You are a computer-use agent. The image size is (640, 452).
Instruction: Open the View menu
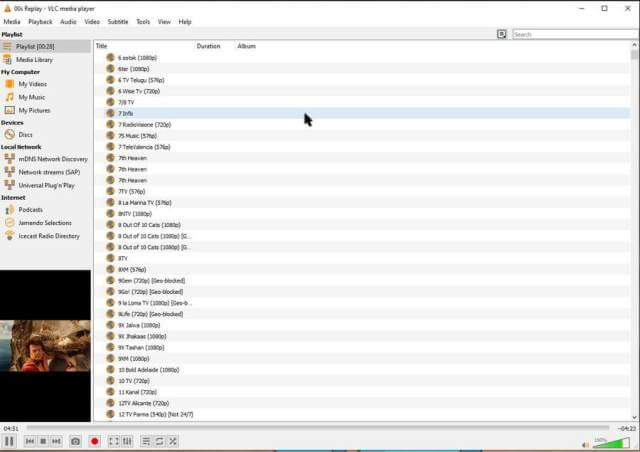pos(164,22)
